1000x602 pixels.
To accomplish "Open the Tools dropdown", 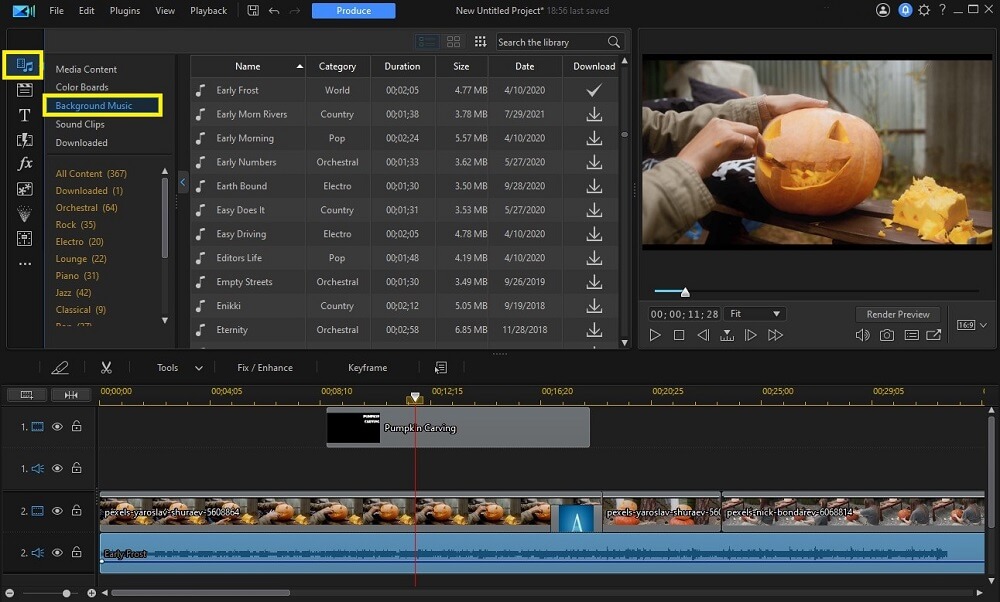I will coord(179,367).
